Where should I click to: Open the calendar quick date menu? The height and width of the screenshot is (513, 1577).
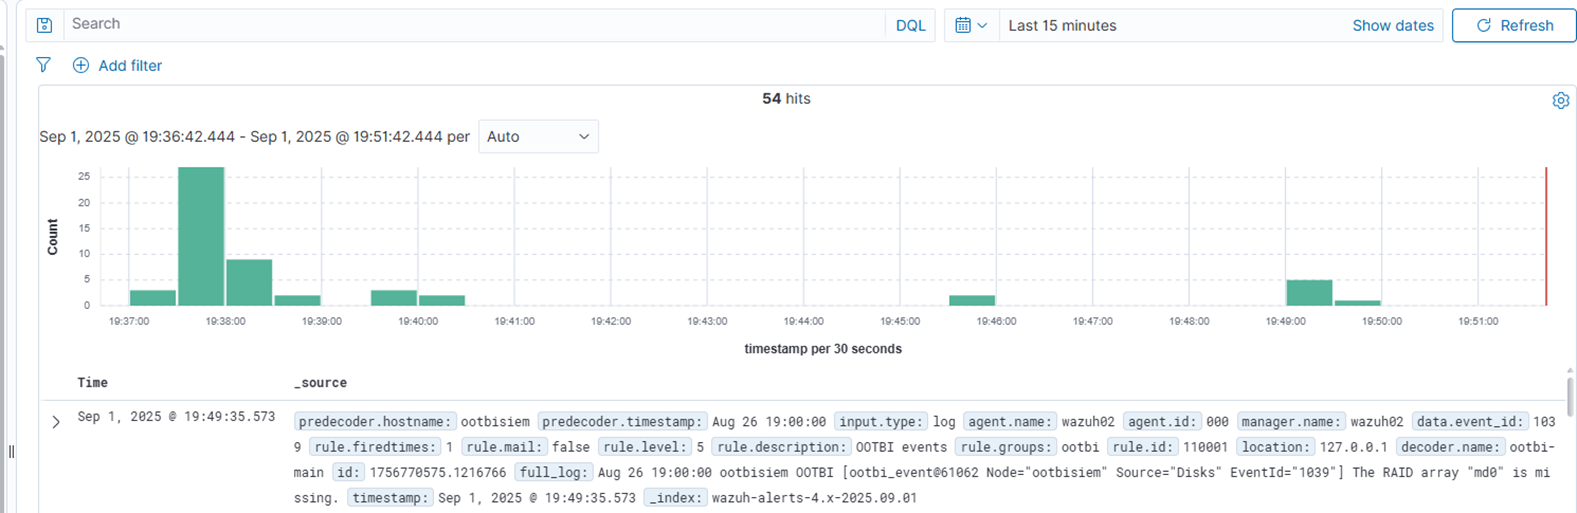click(970, 25)
